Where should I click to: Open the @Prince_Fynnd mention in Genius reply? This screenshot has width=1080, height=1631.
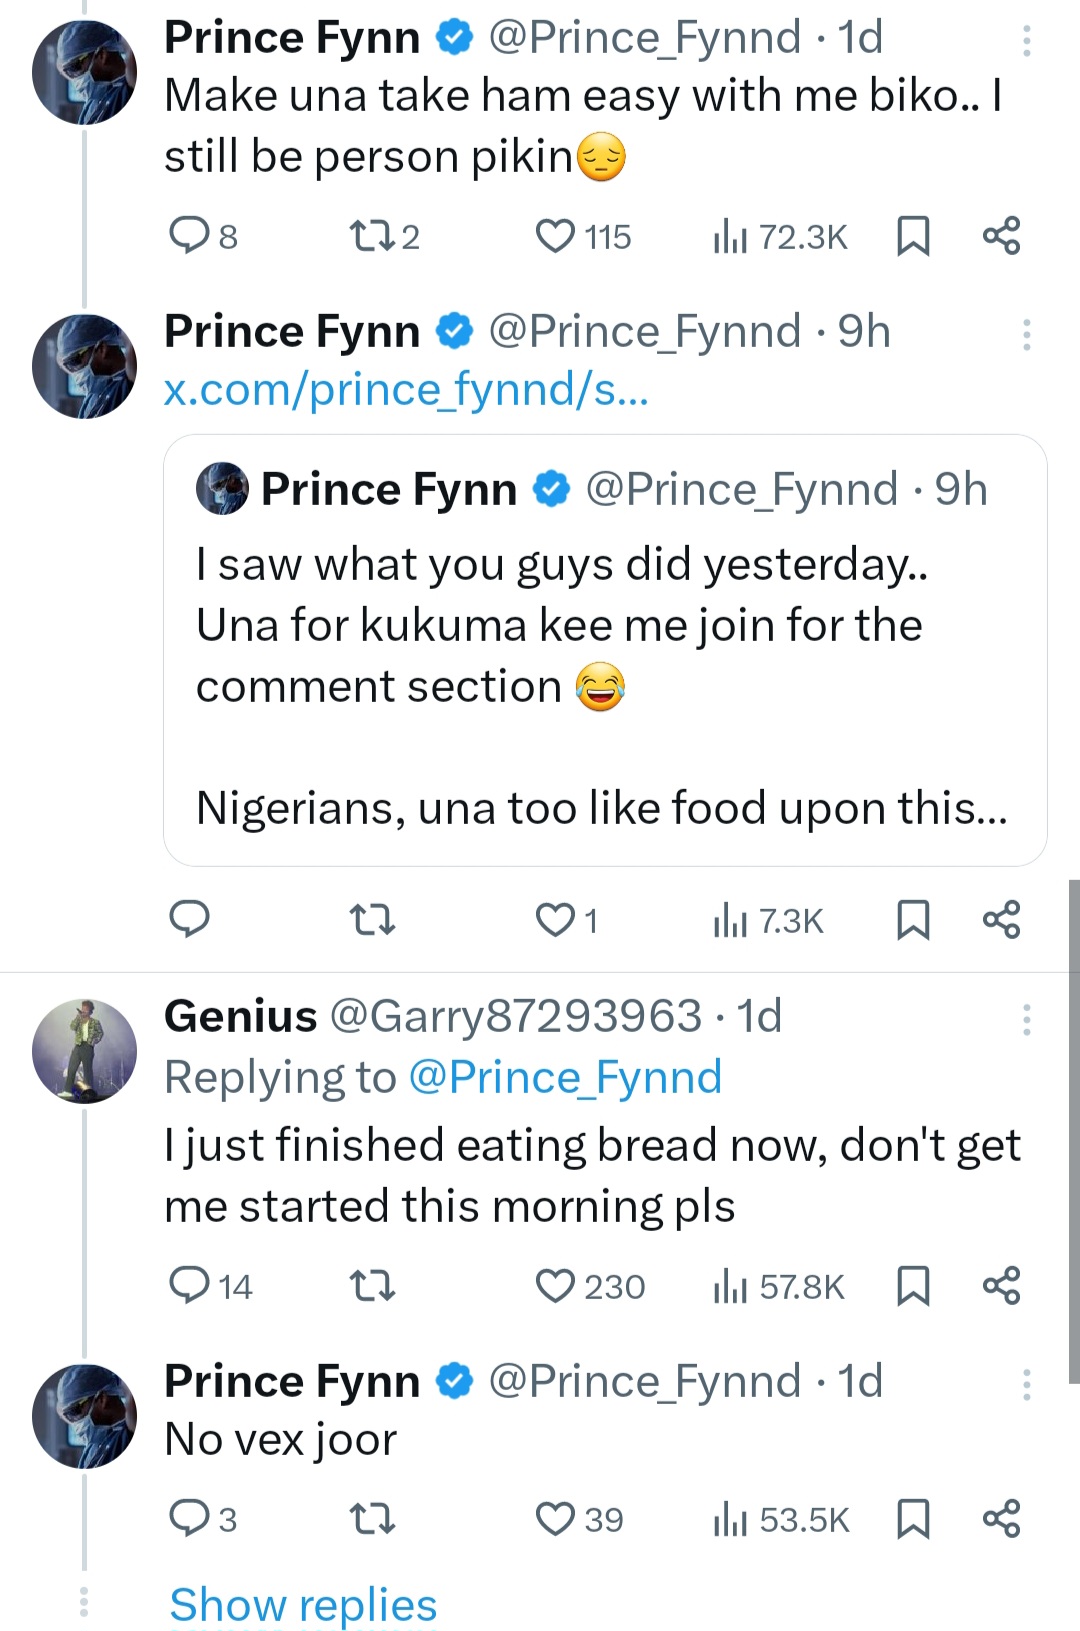click(565, 1078)
